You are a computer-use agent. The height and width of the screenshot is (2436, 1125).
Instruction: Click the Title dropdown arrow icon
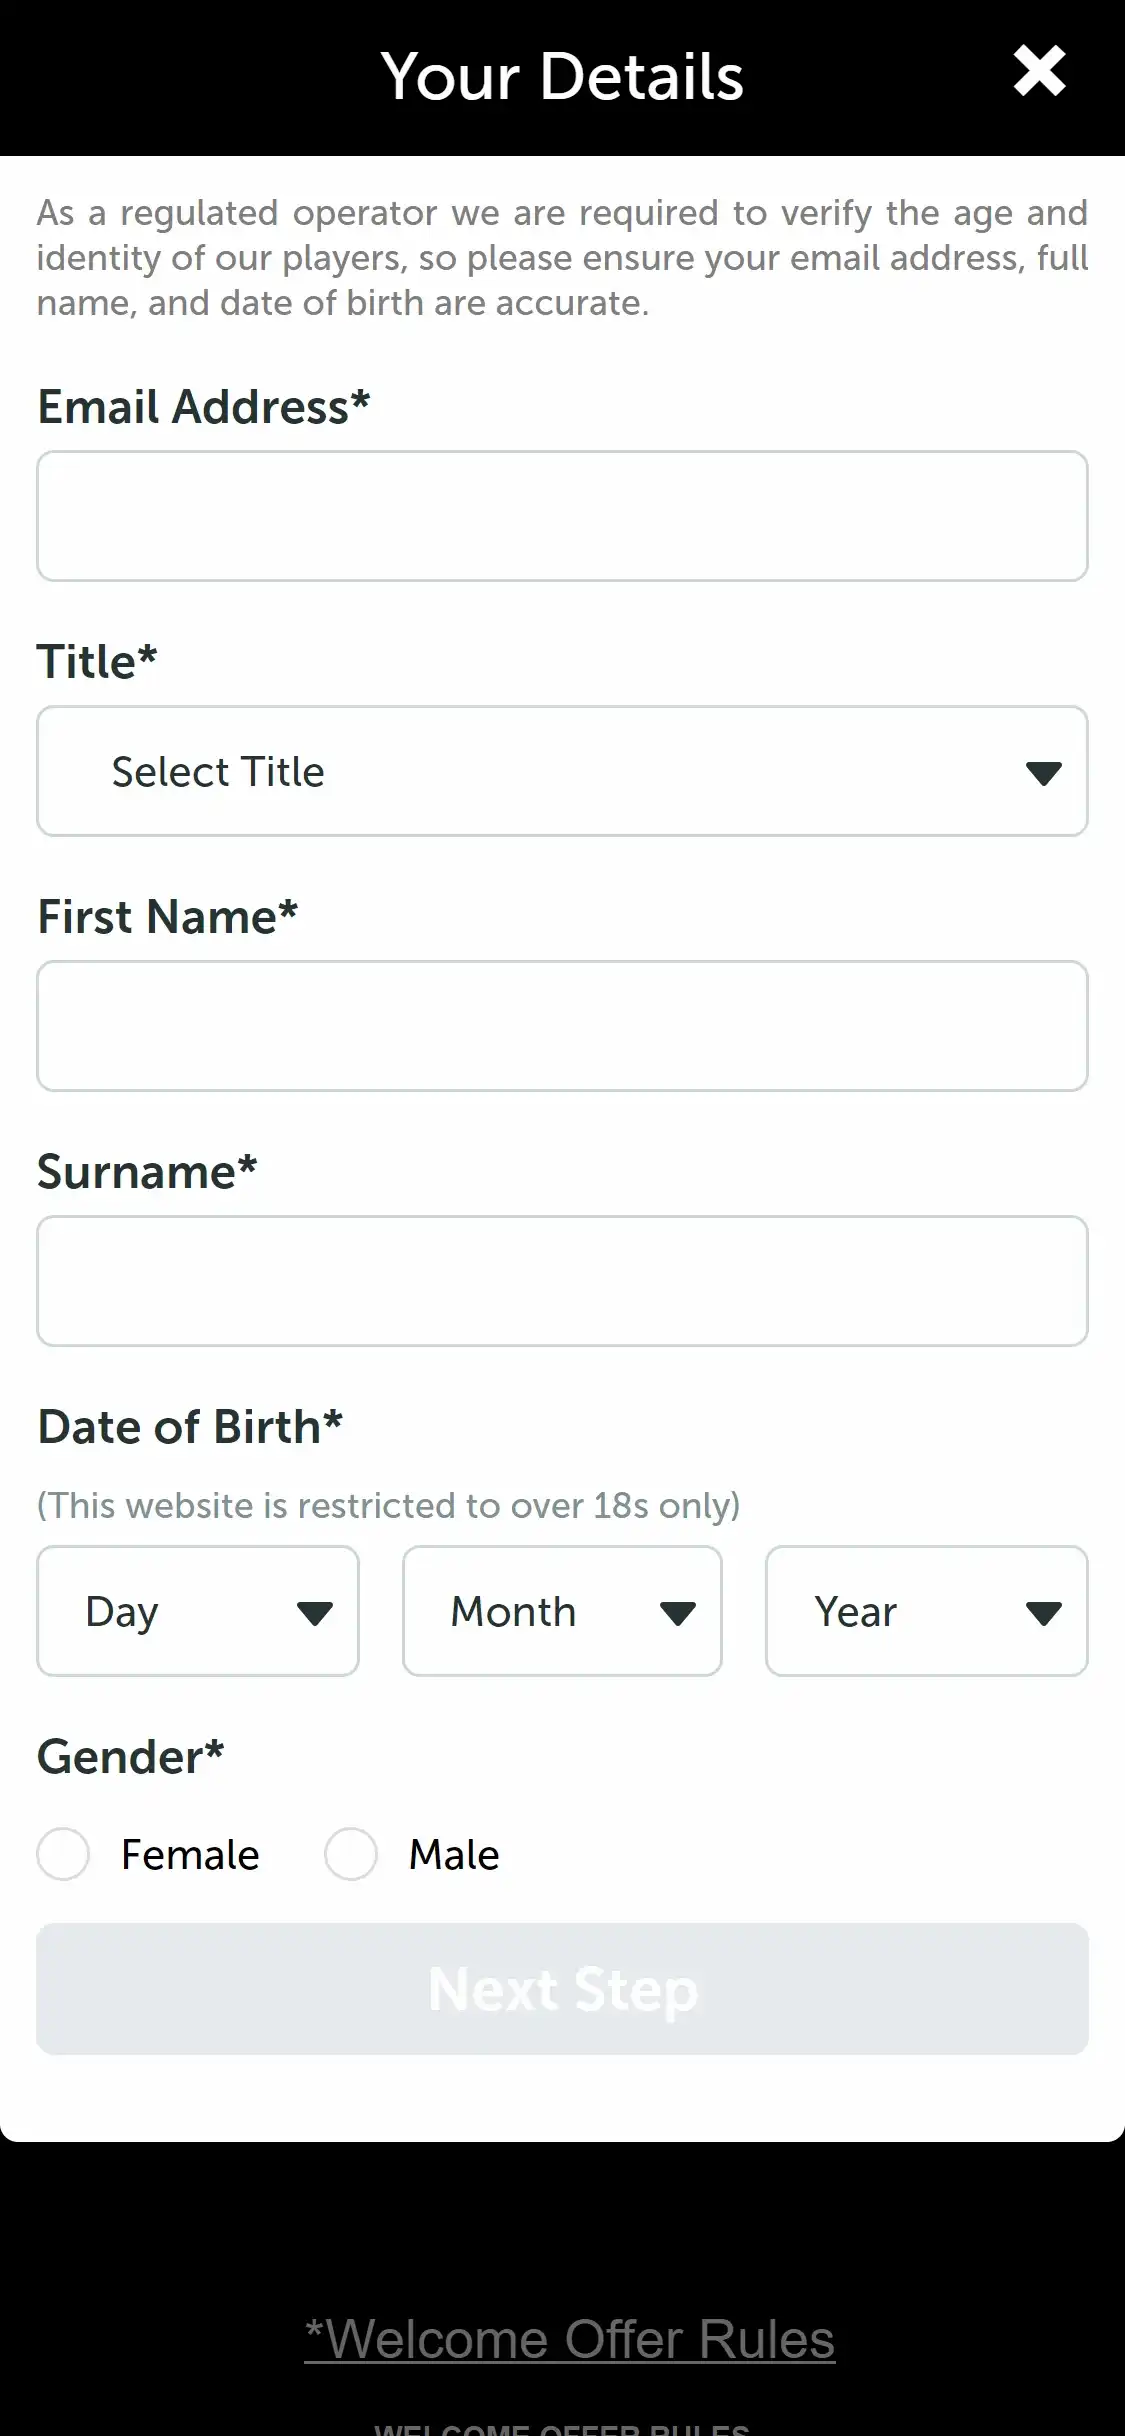tap(1043, 773)
